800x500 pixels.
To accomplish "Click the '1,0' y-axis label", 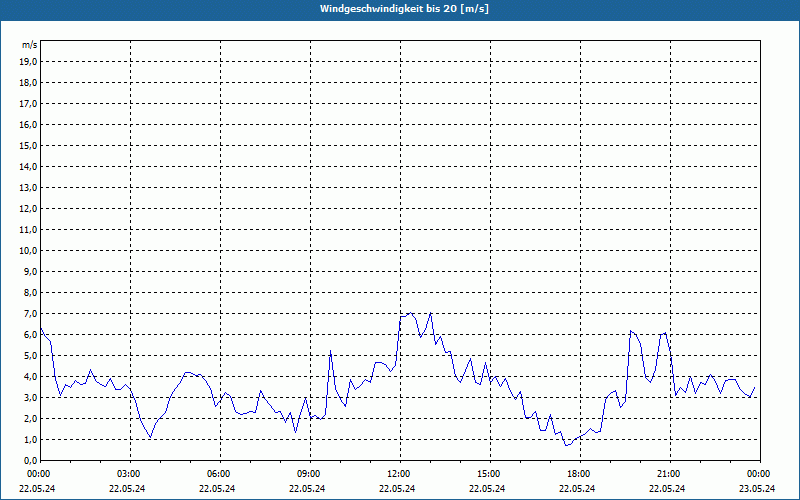I will pyautogui.click(x=31, y=440).
